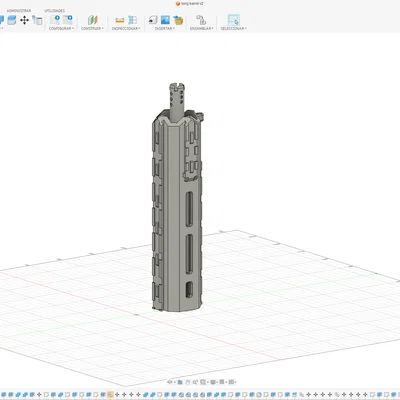Screen dimensions: 400x400
Task: Click the first Insertar icon
Action: (153, 20)
